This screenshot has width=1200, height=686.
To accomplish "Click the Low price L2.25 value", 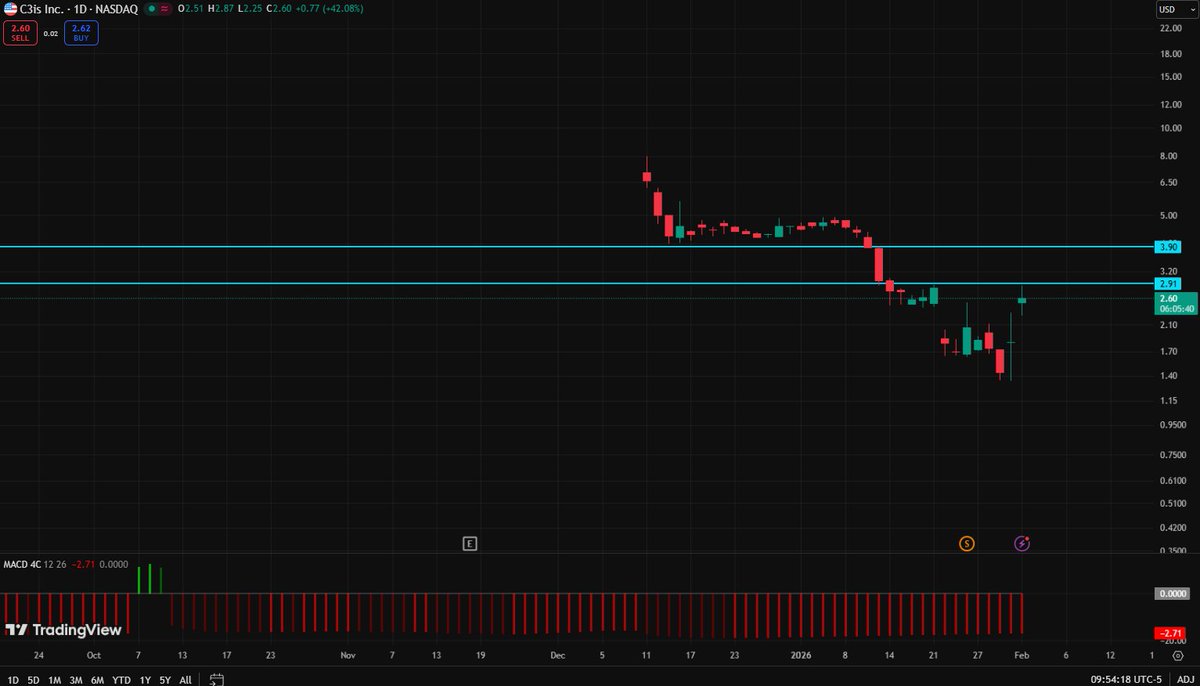I will click(x=249, y=8).
